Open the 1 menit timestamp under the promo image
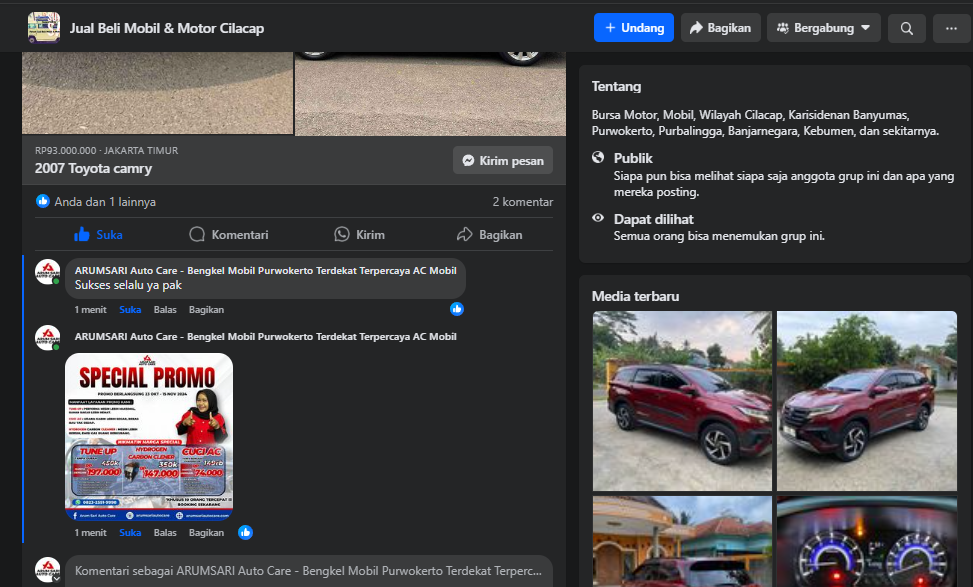This screenshot has height=587, width=973. (x=91, y=532)
